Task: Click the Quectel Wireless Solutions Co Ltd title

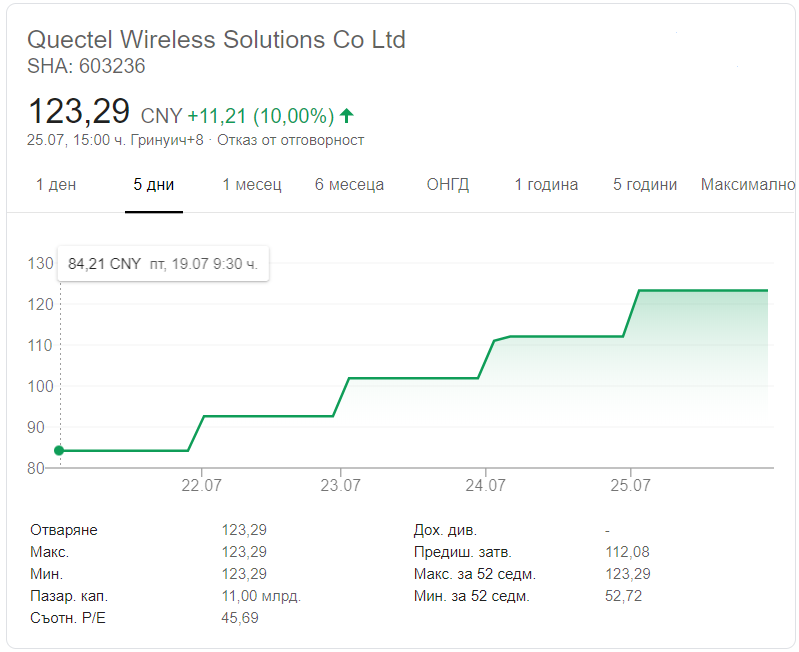Action: [217, 40]
